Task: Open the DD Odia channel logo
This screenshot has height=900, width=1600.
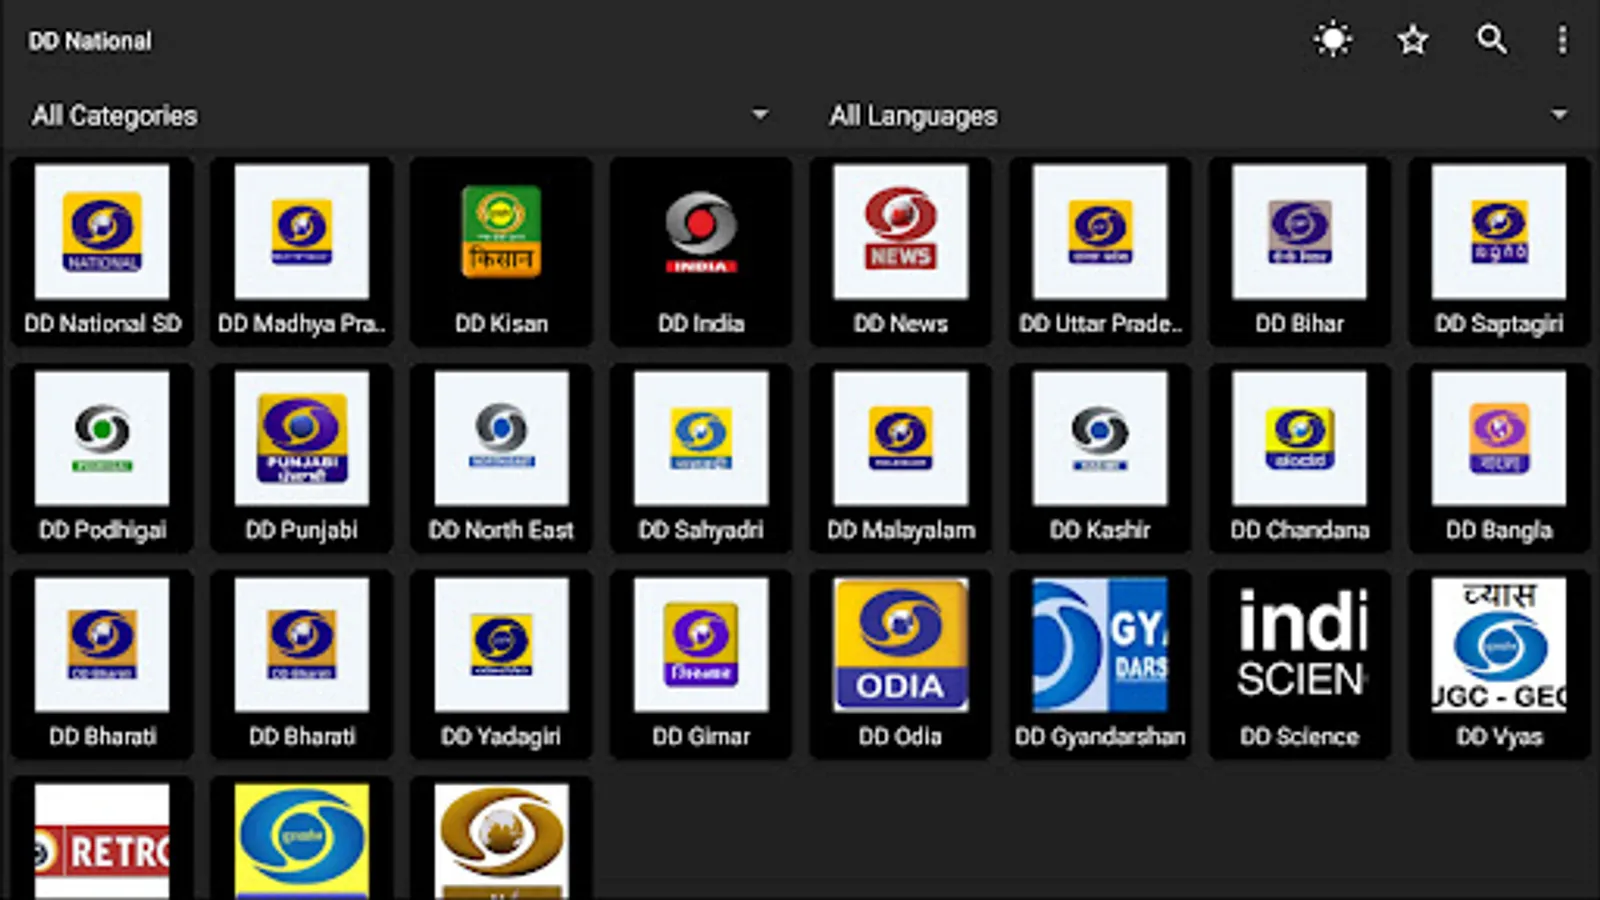Action: (901, 645)
